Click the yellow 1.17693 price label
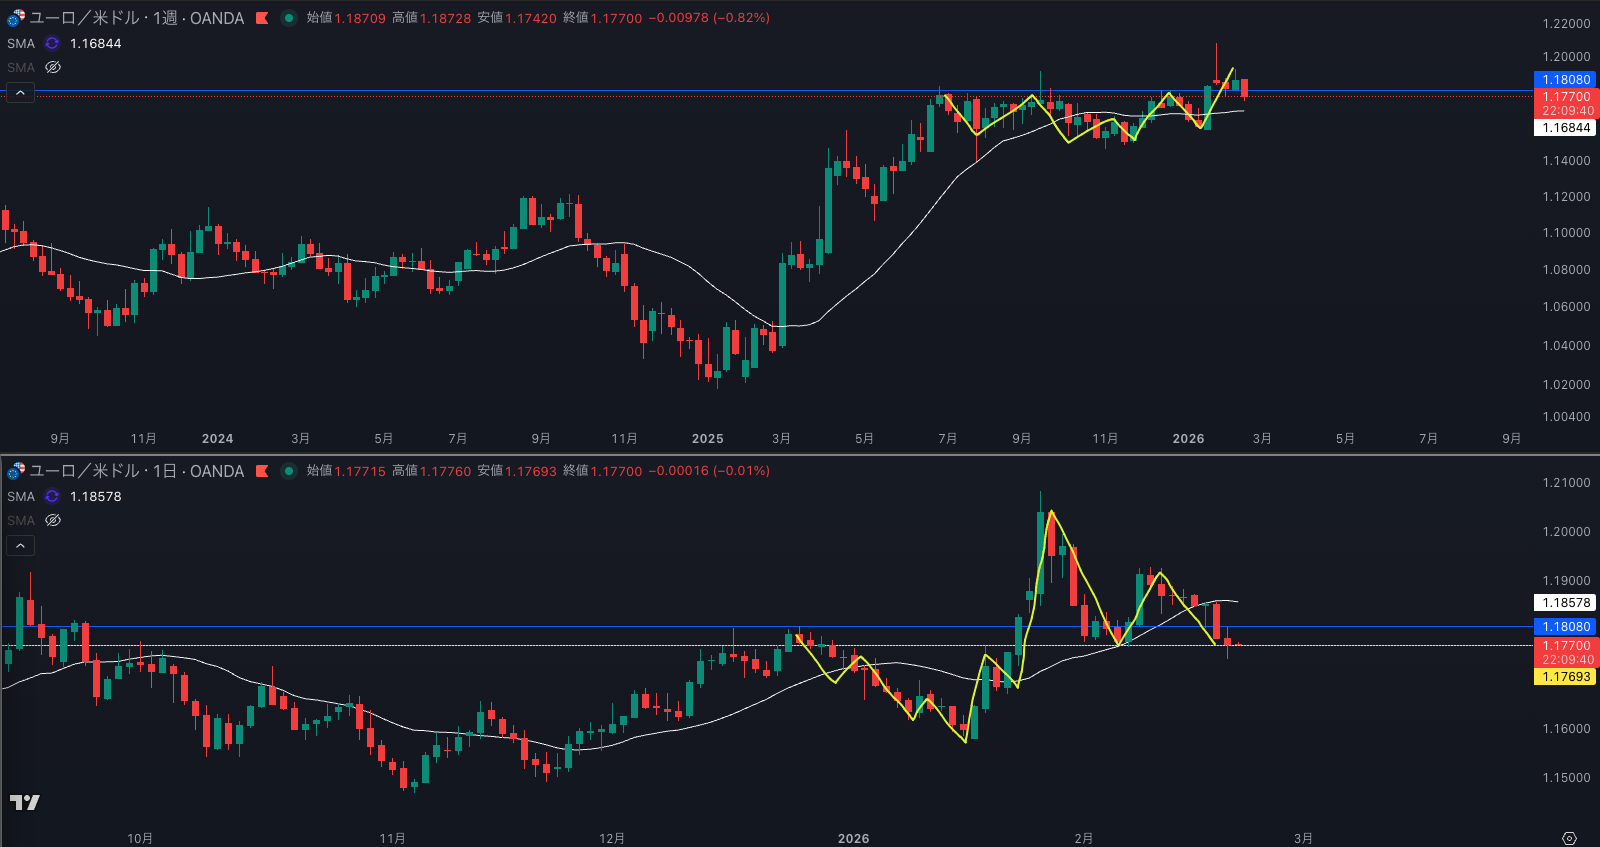Image resolution: width=1600 pixels, height=847 pixels. (1565, 677)
